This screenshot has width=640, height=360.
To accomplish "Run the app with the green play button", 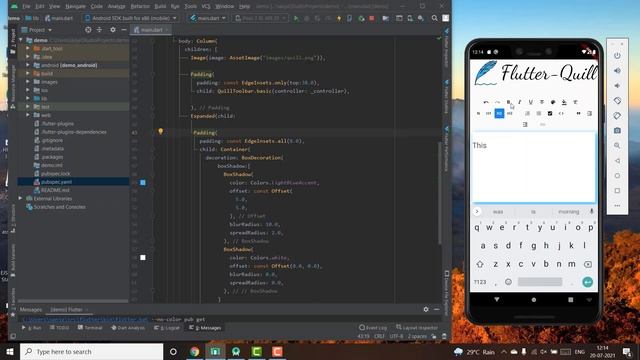I will (x=296, y=18).
